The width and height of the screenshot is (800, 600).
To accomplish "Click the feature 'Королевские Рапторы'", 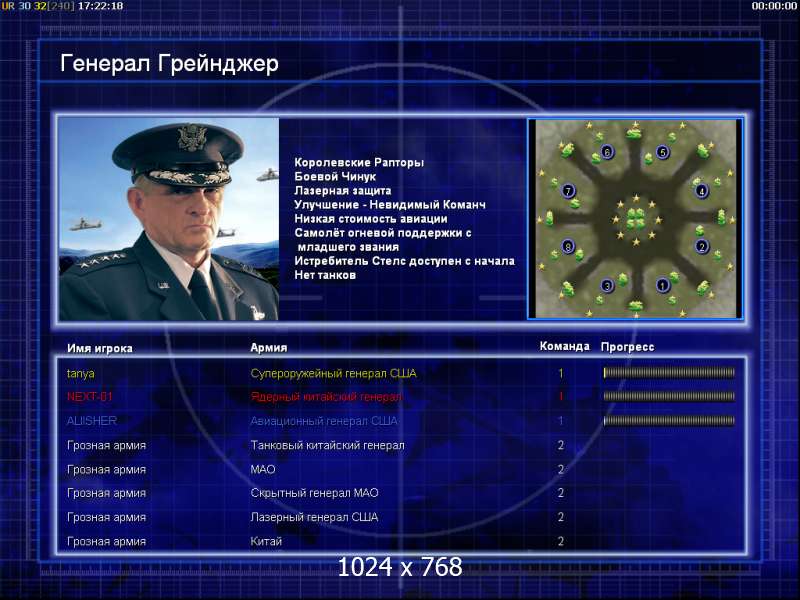I will pos(359,163).
